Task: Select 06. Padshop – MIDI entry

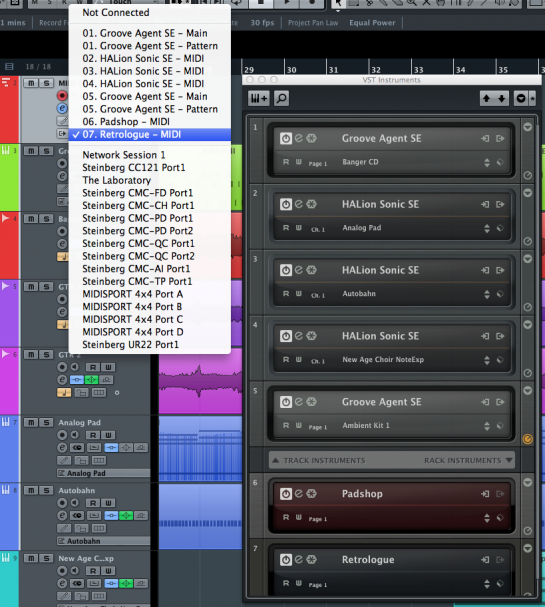Action: click(x=150, y=122)
